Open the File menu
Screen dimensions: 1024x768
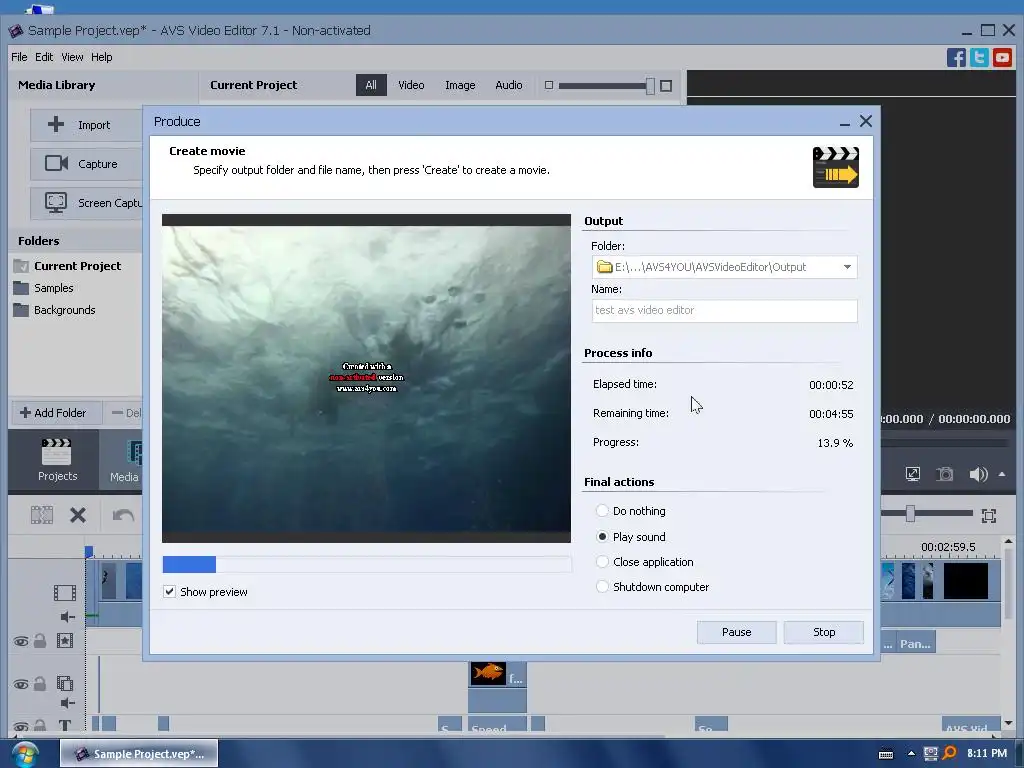tap(19, 57)
